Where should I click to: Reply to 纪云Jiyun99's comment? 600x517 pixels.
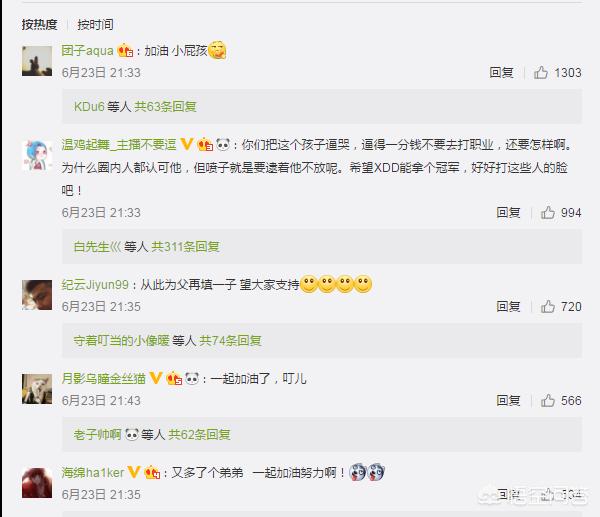508,306
